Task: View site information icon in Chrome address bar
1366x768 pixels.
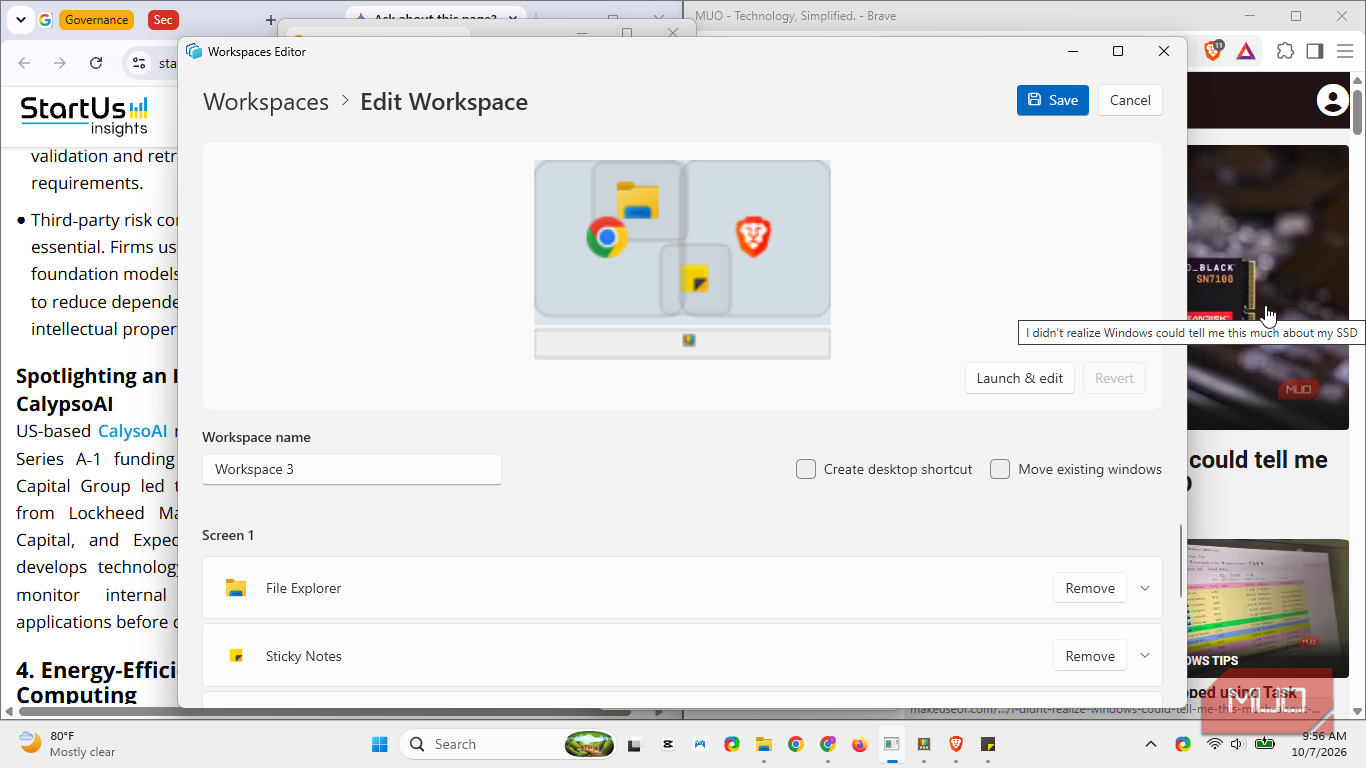Action: click(140, 63)
